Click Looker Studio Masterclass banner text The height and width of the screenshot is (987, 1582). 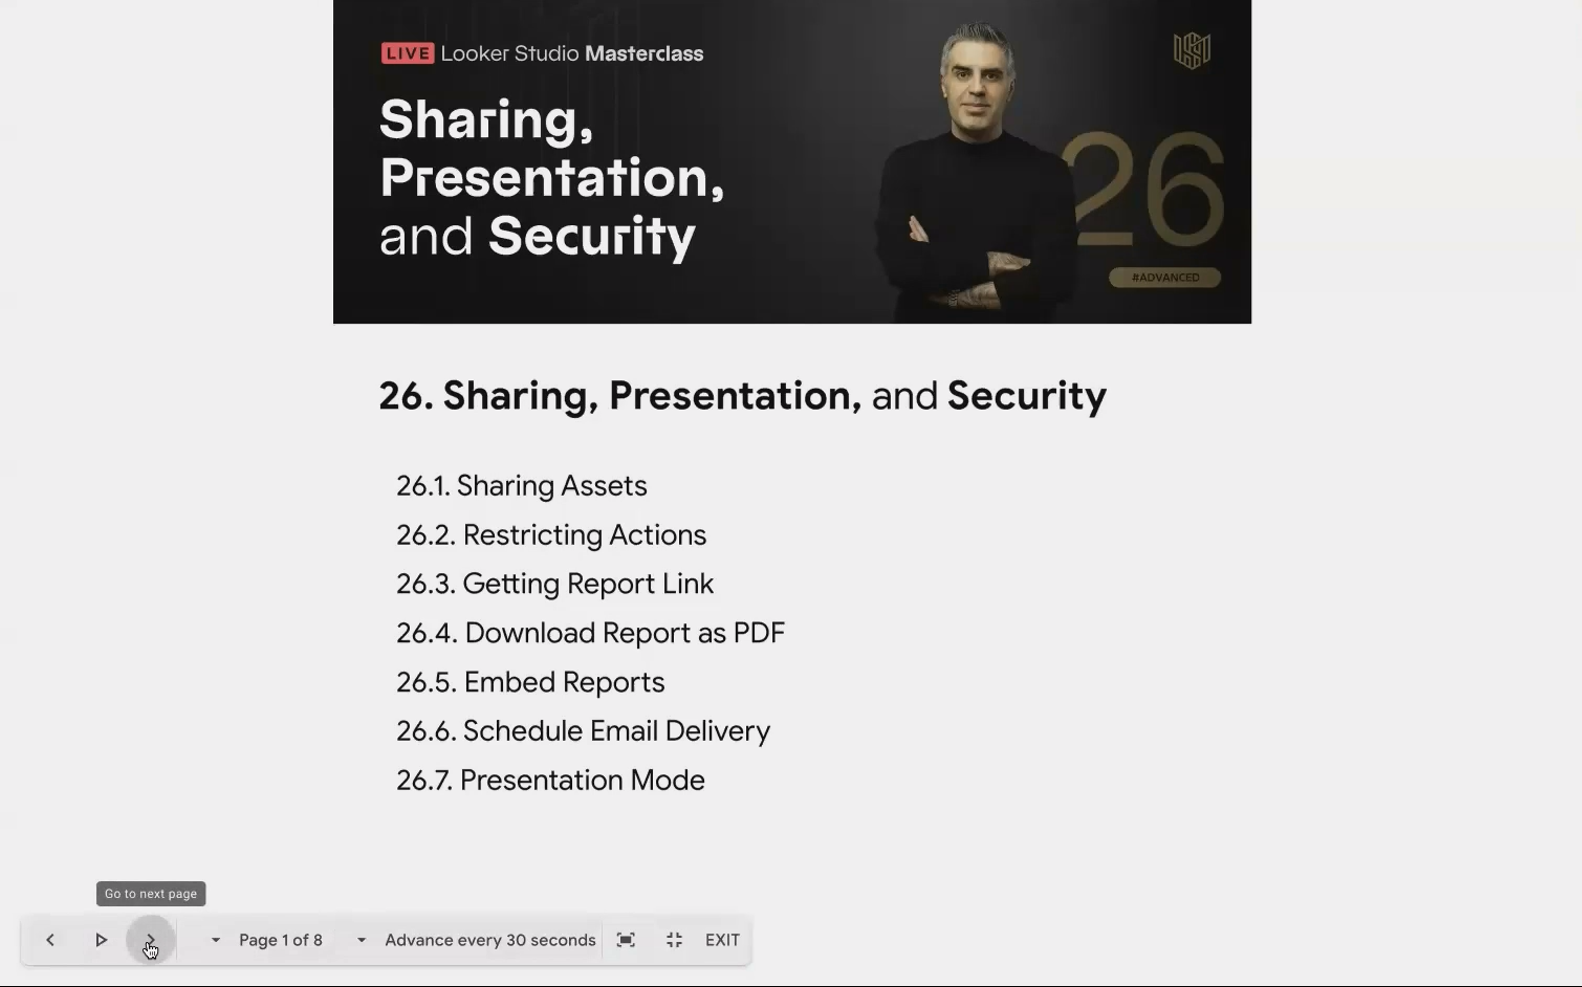572,54
